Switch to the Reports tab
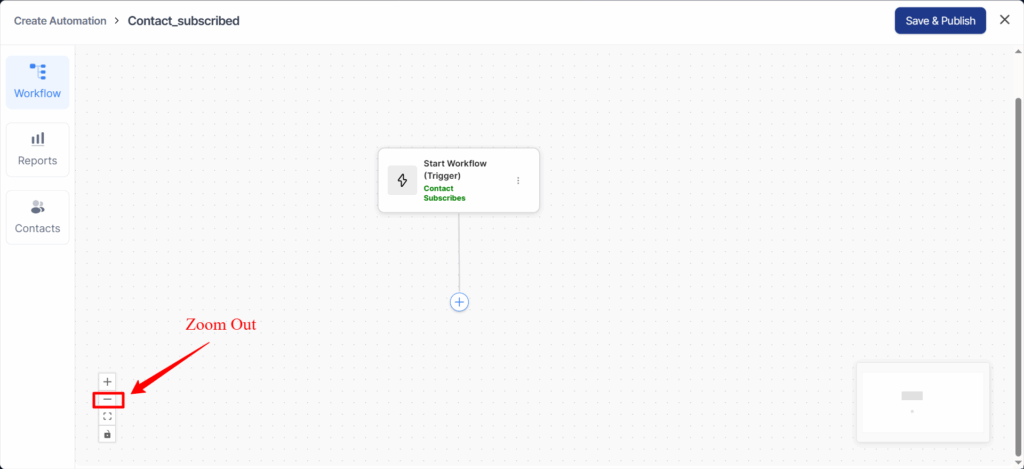Image resolution: width=1024 pixels, height=469 pixels. (x=37, y=149)
